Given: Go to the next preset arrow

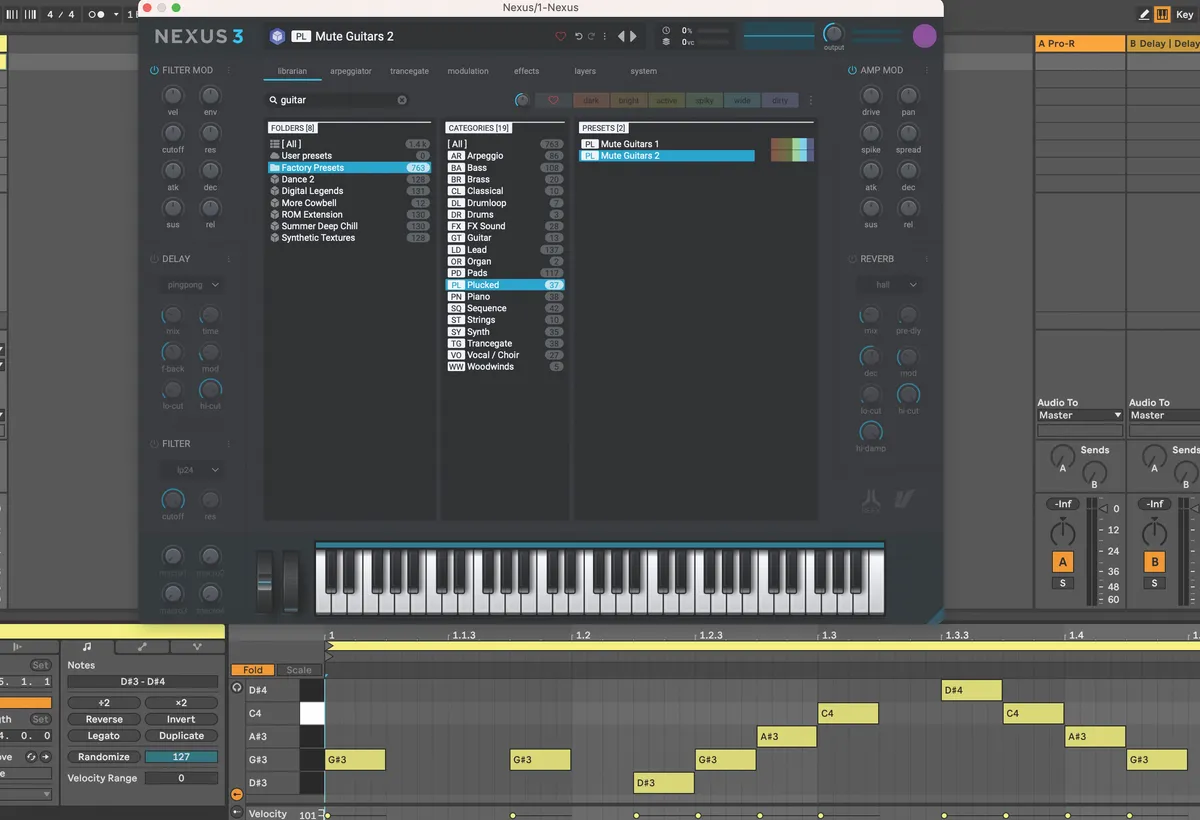Looking at the screenshot, I should click(x=633, y=37).
